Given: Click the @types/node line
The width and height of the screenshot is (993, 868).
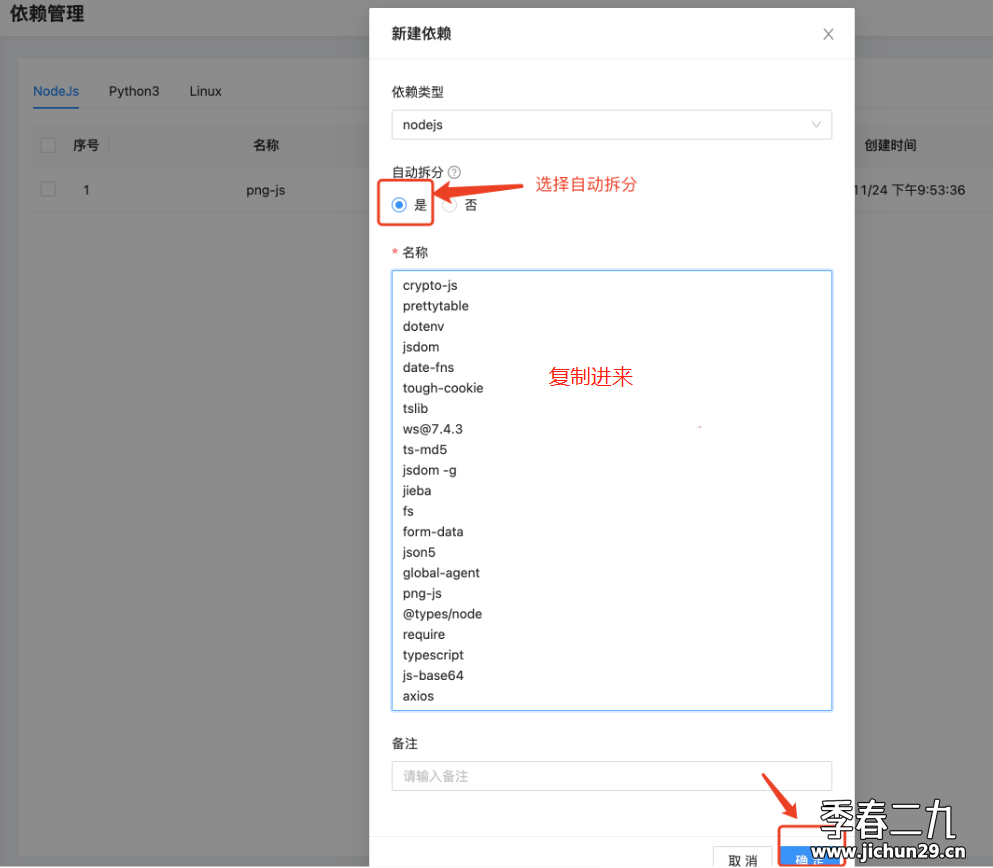Looking at the screenshot, I should click(x=442, y=614).
